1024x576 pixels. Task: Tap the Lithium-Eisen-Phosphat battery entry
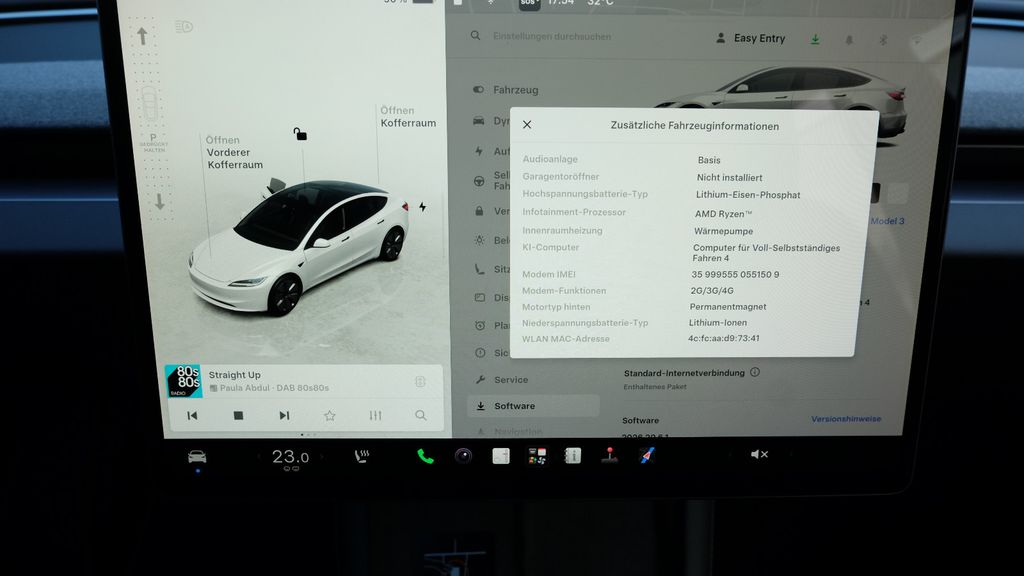click(748, 195)
